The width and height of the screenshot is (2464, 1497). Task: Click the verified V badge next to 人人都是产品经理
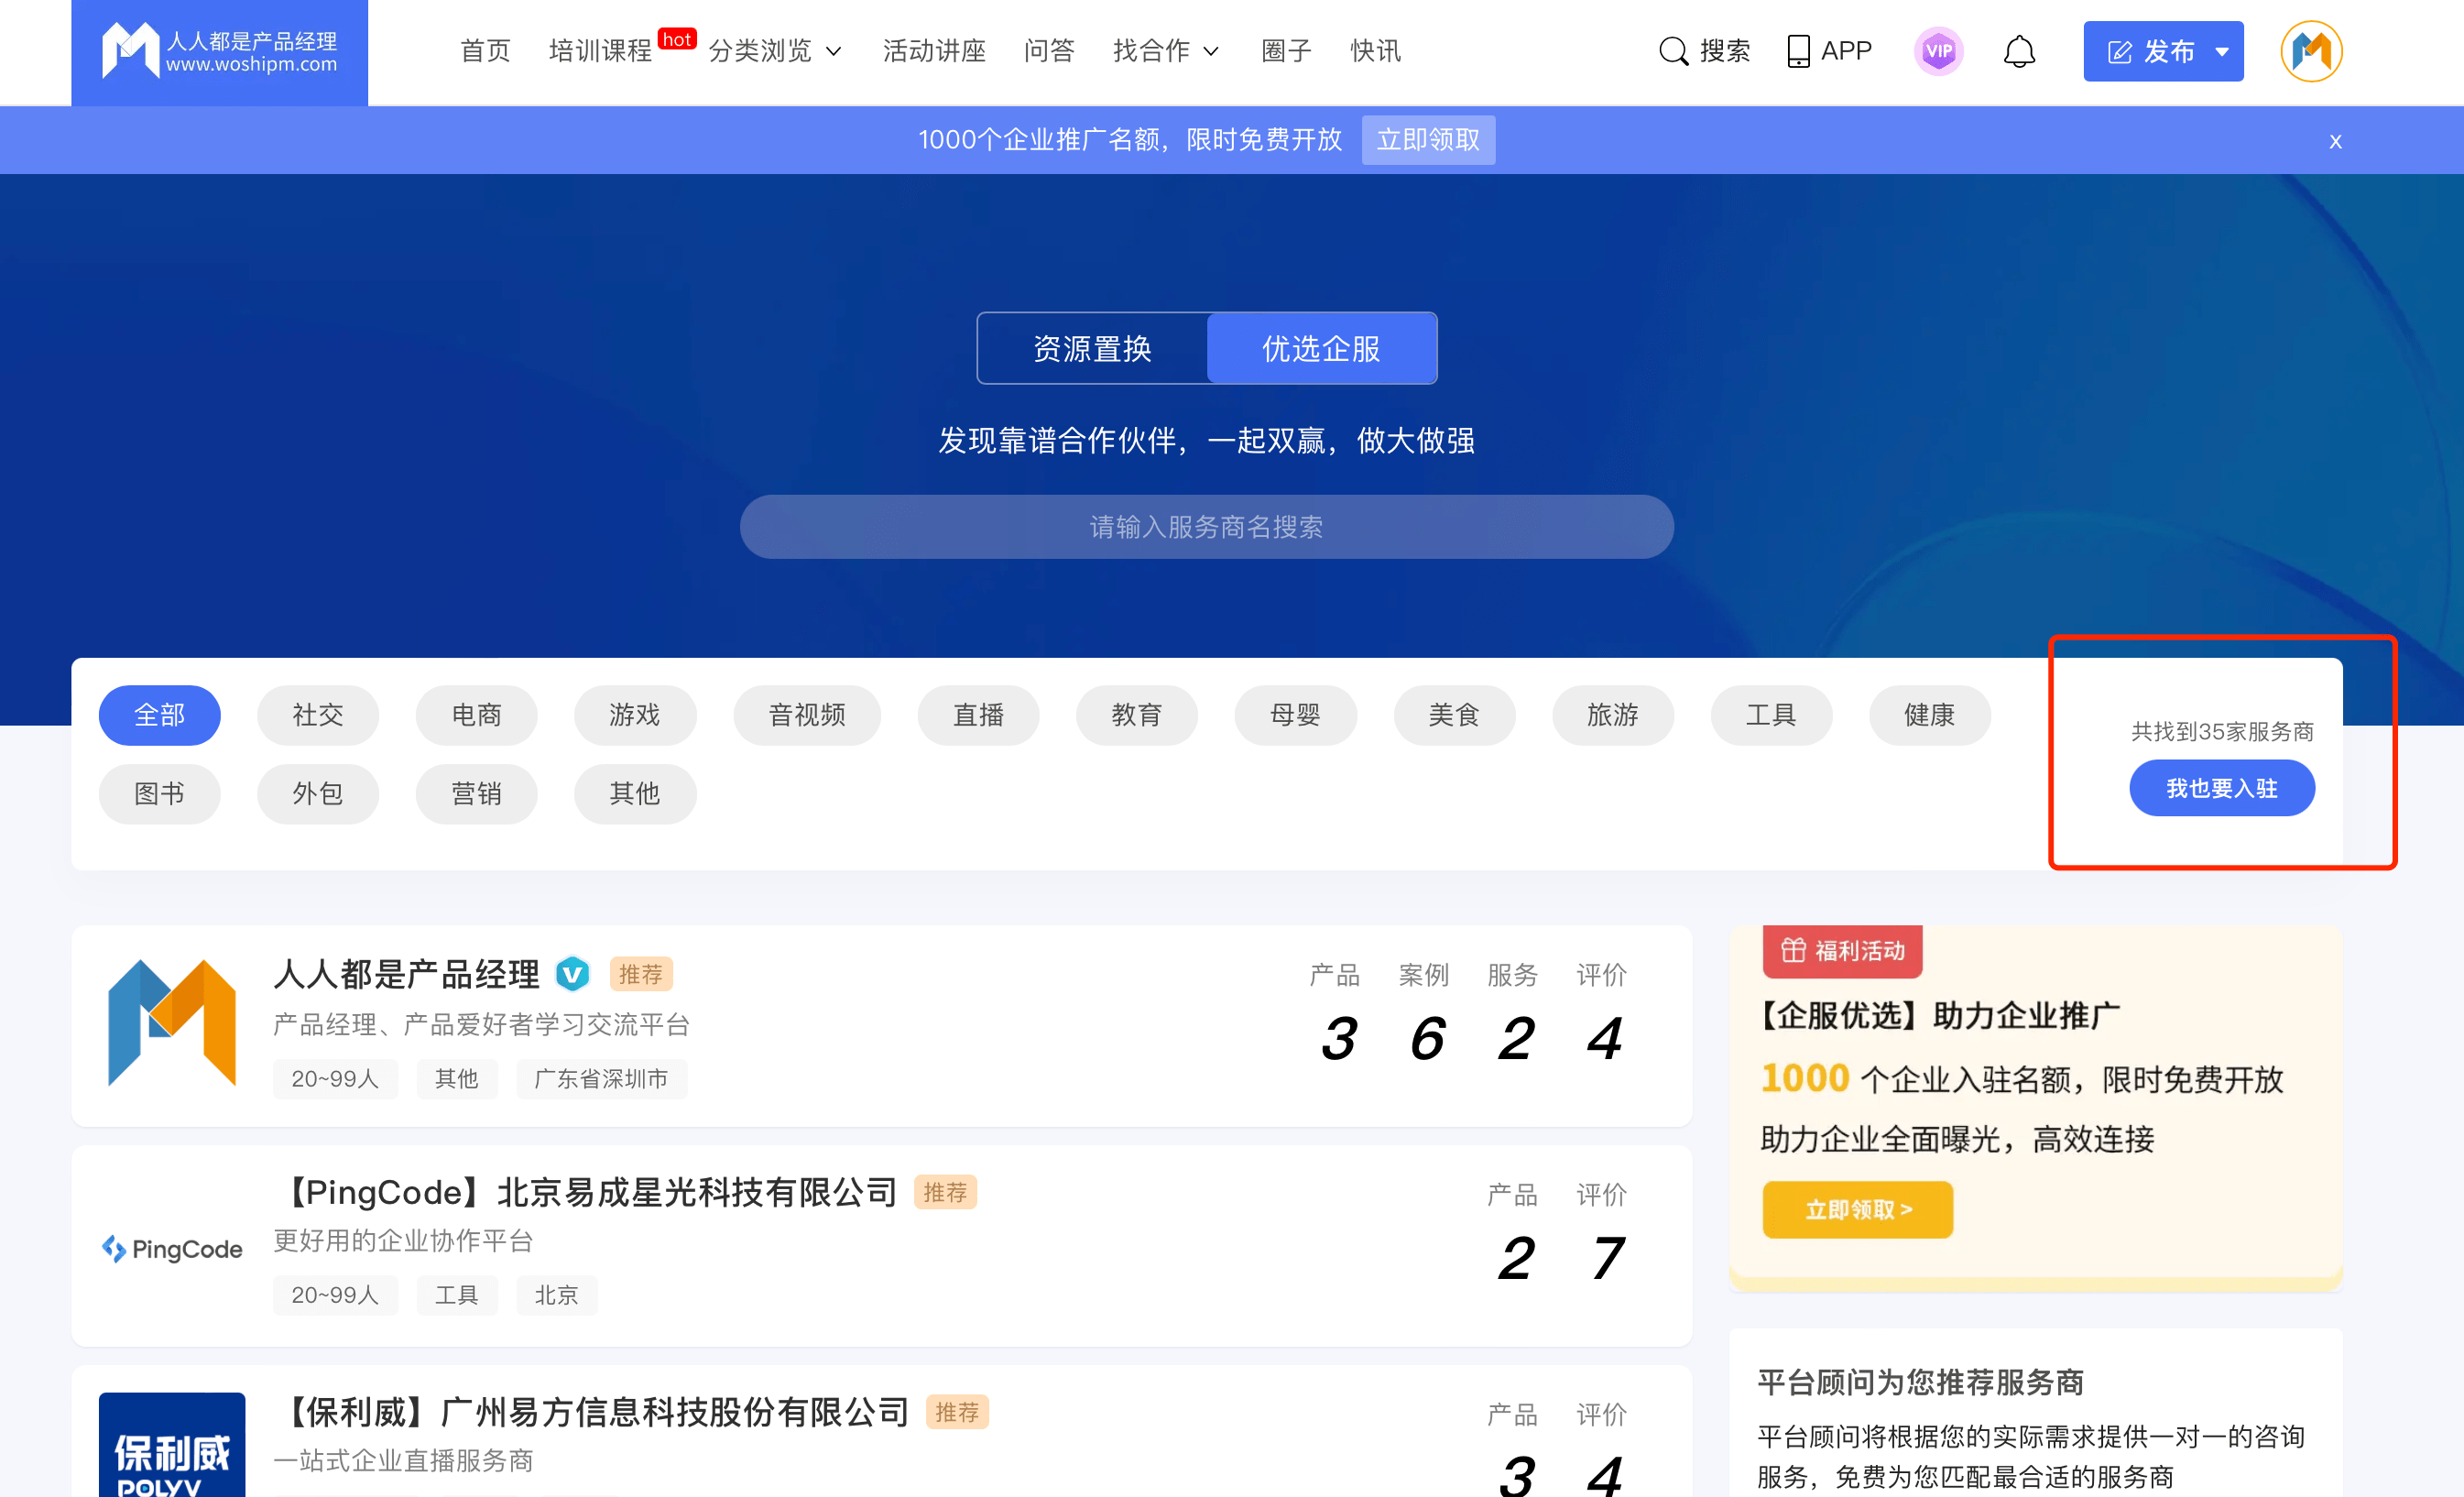click(x=573, y=973)
